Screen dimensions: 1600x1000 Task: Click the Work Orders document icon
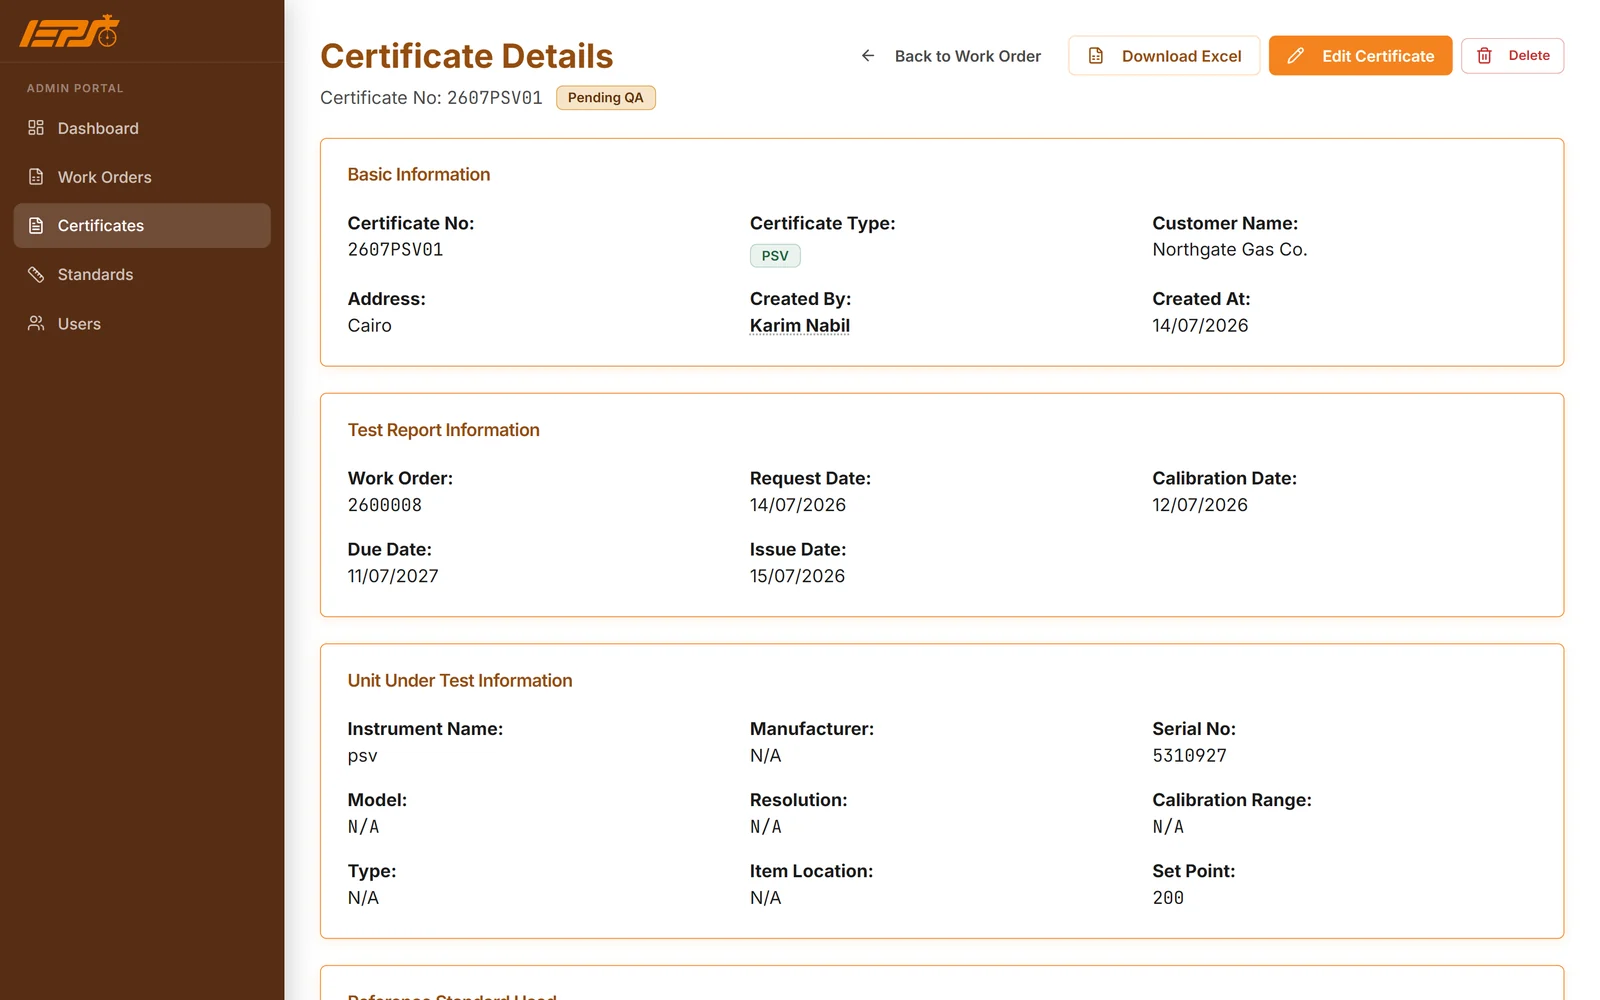coord(36,177)
